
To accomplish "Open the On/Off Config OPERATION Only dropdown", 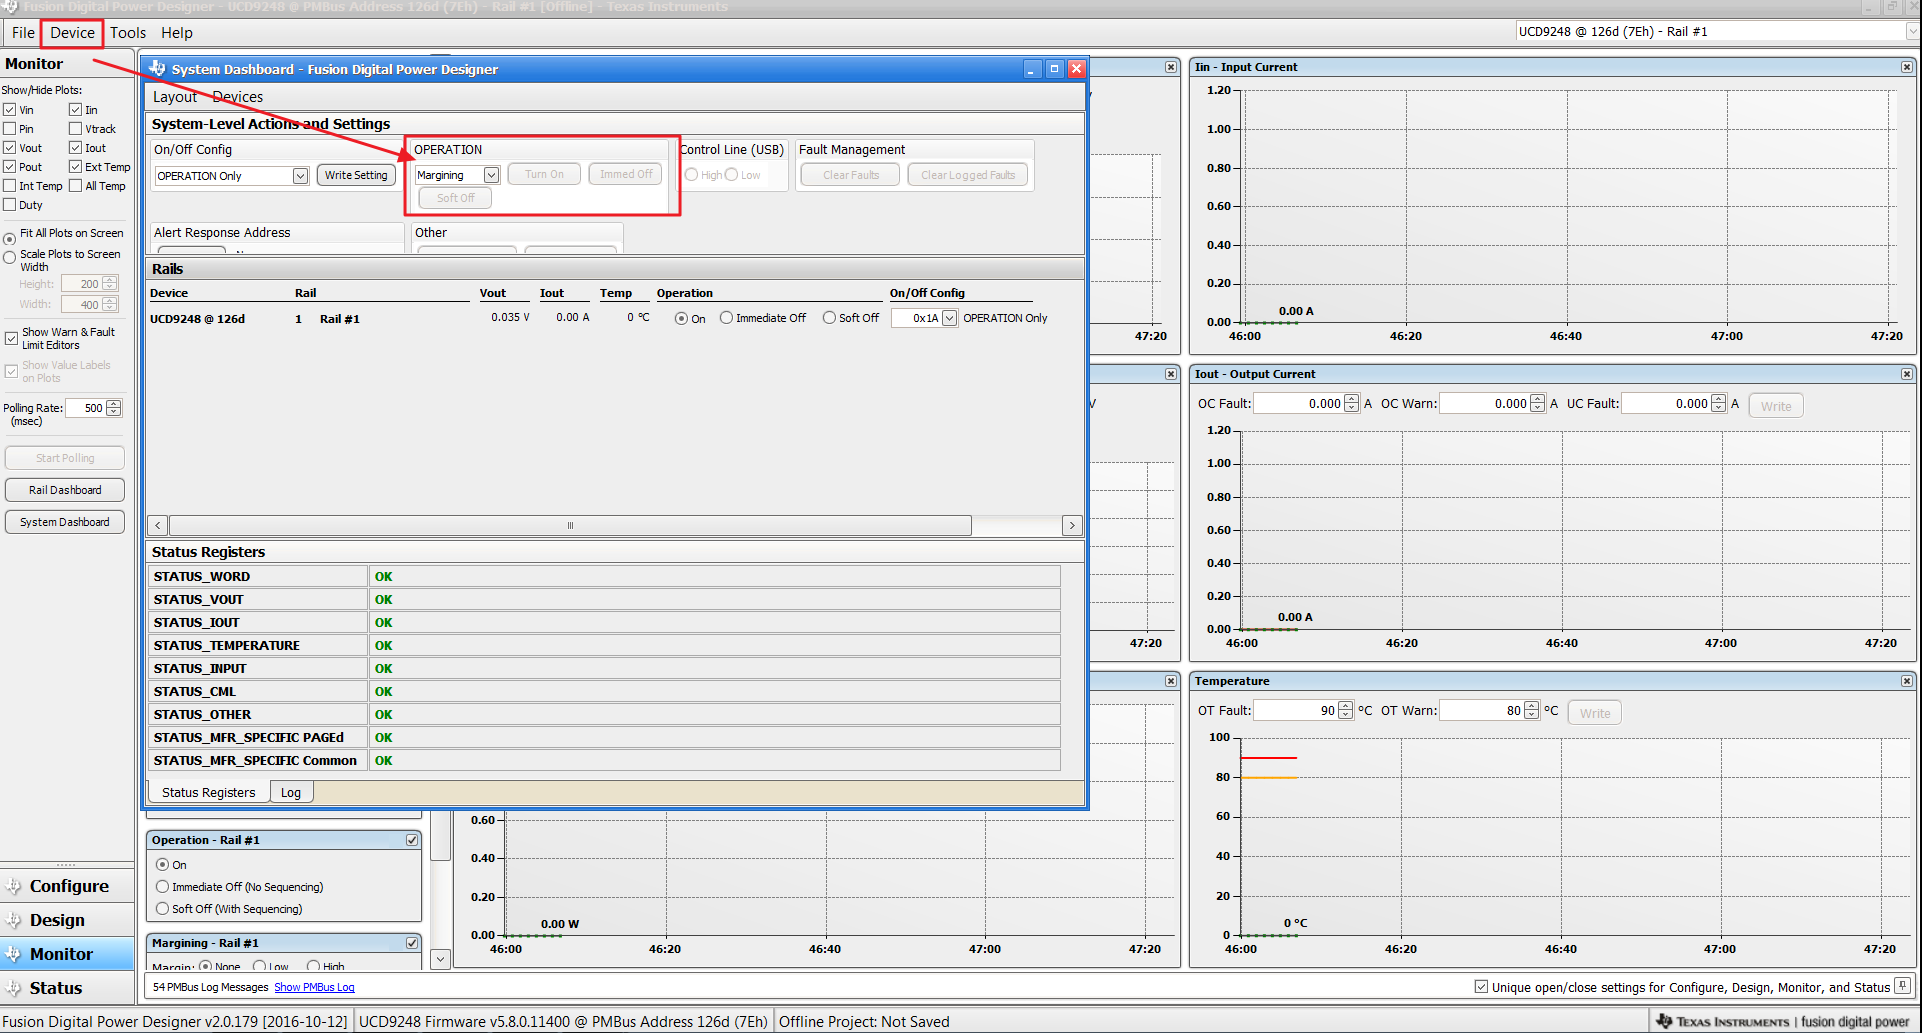I will click(x=300, y=176).
